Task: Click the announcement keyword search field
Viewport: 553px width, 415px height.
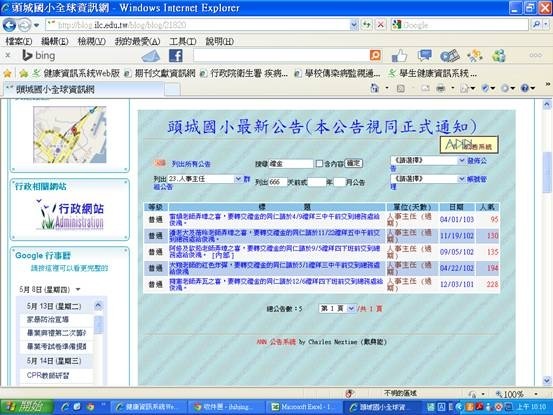Action: pyautogui.click(x=291, y=164)
